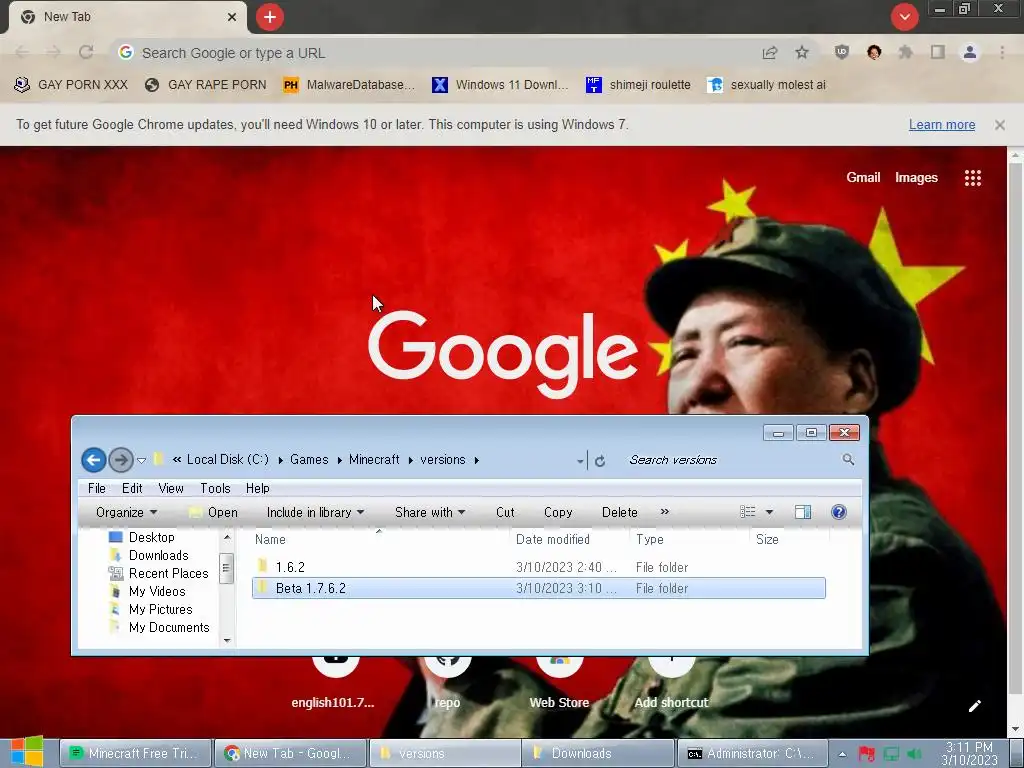1024x768 pixels.
Task: Select the Beta 1.7.6.2 folder
Action: coord(539,588)
